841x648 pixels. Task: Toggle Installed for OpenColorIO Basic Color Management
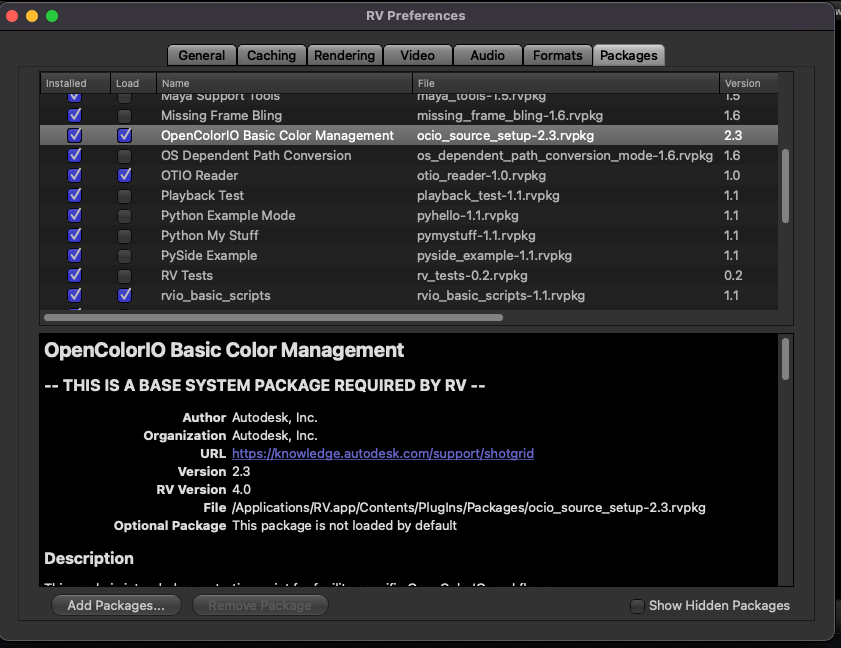pos(75,135)
